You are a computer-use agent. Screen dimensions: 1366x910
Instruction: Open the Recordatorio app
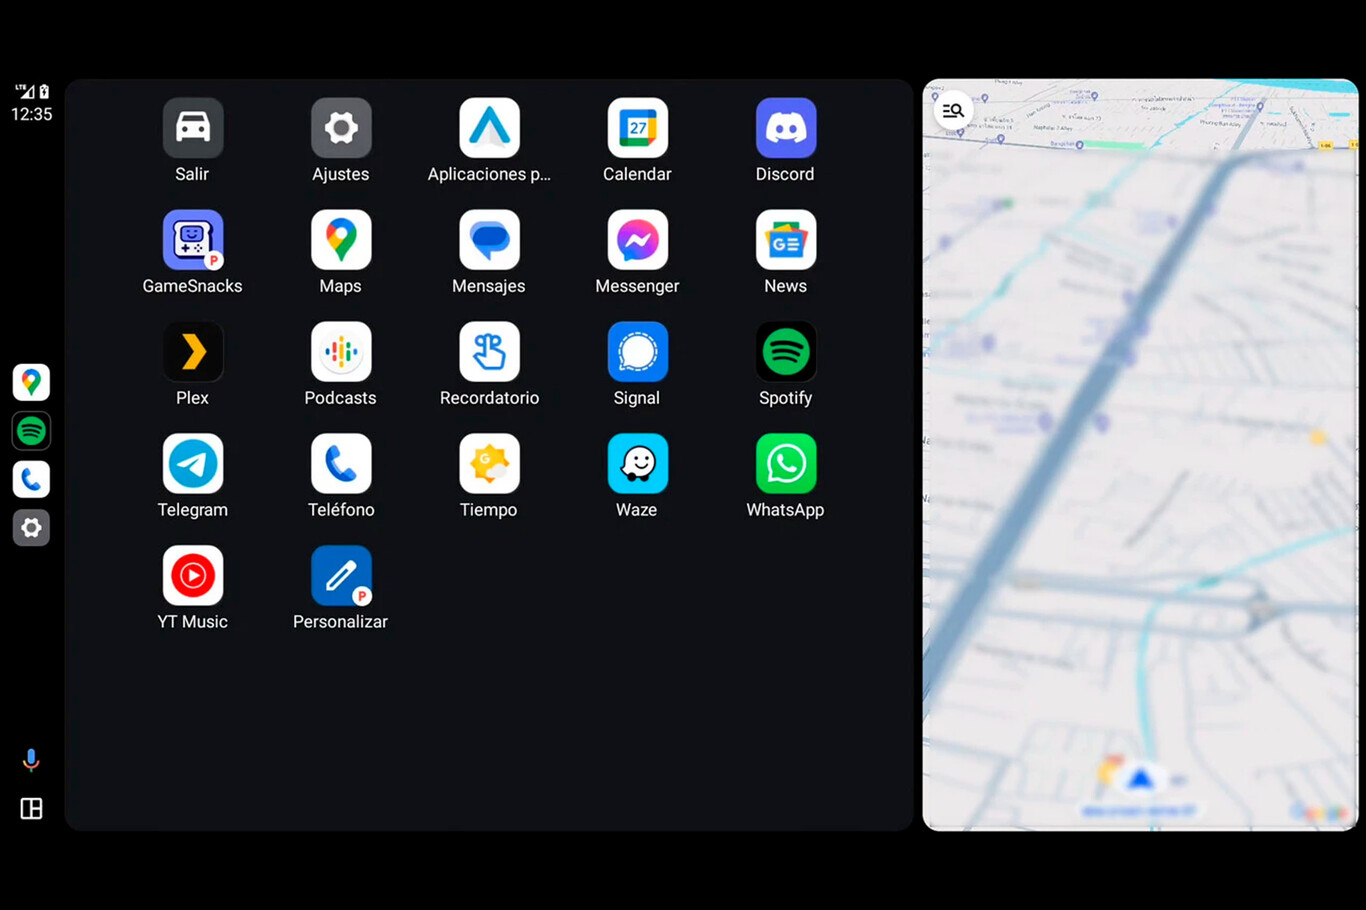point(489,352)
